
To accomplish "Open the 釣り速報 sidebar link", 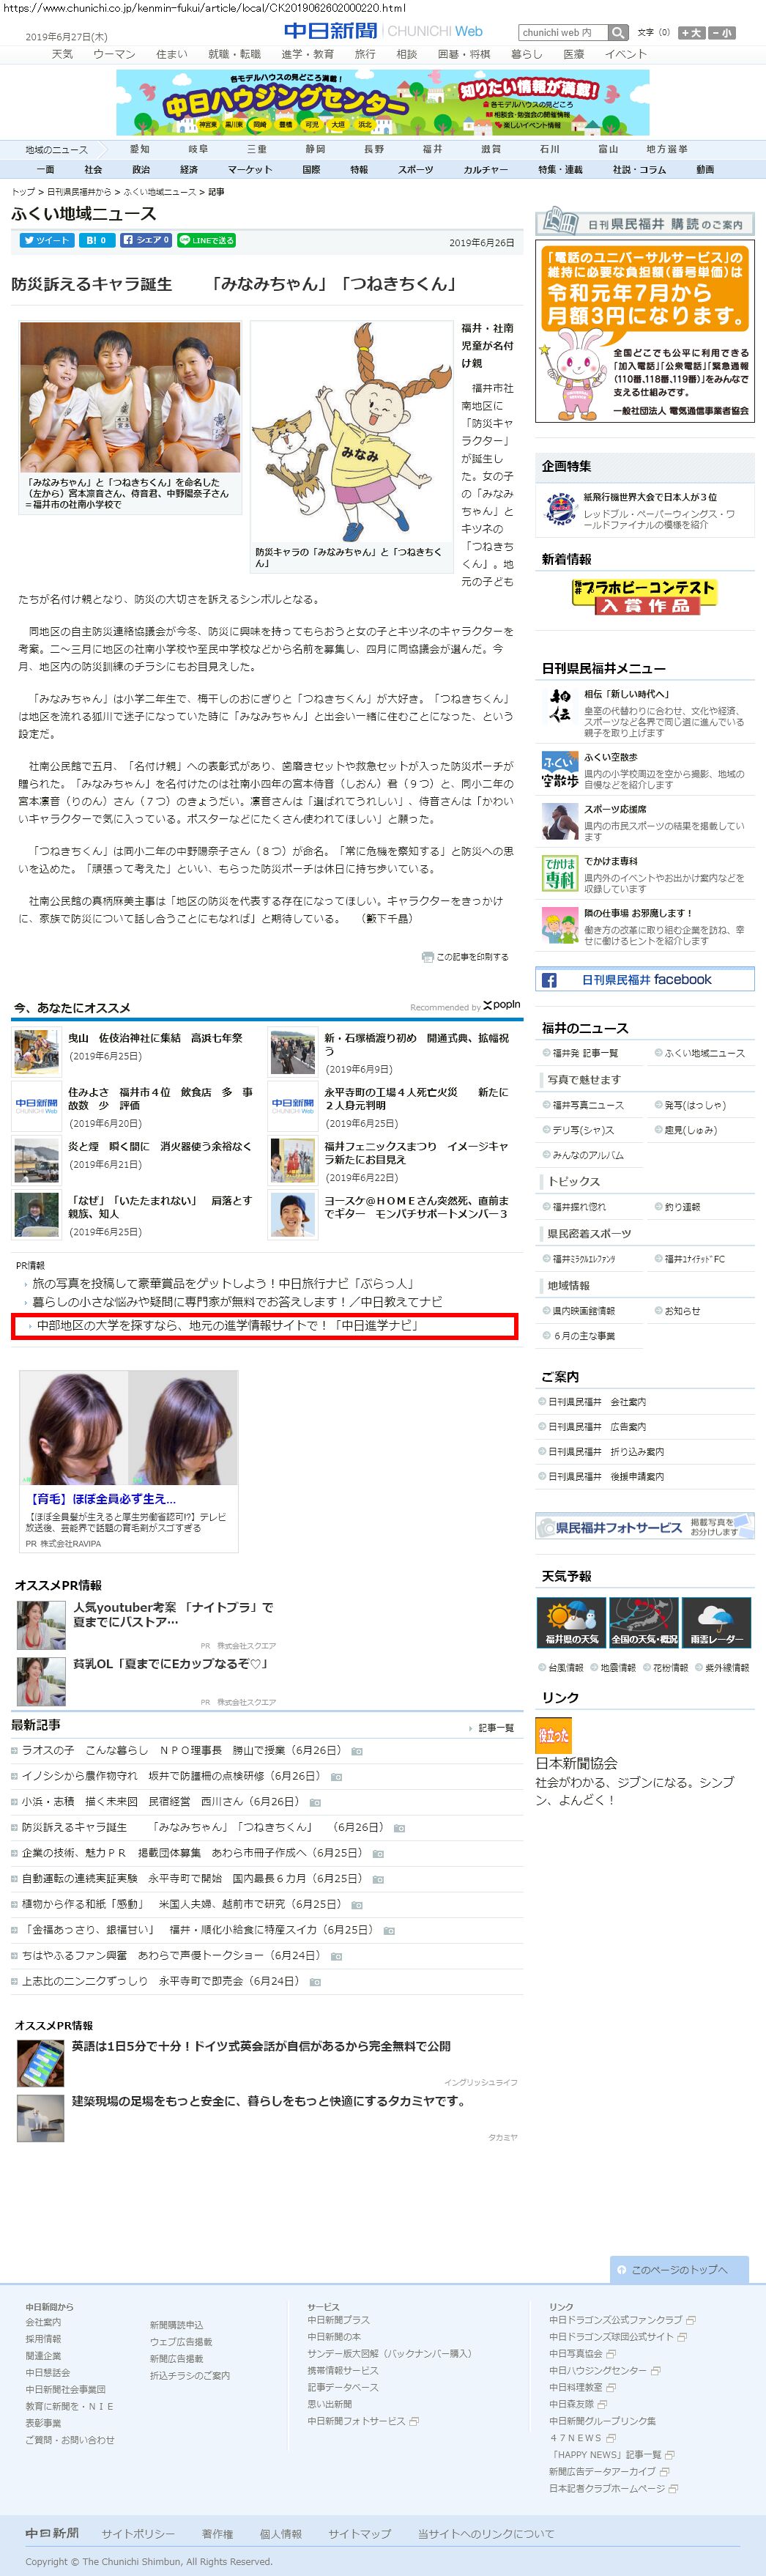I will pos(683,1207).
